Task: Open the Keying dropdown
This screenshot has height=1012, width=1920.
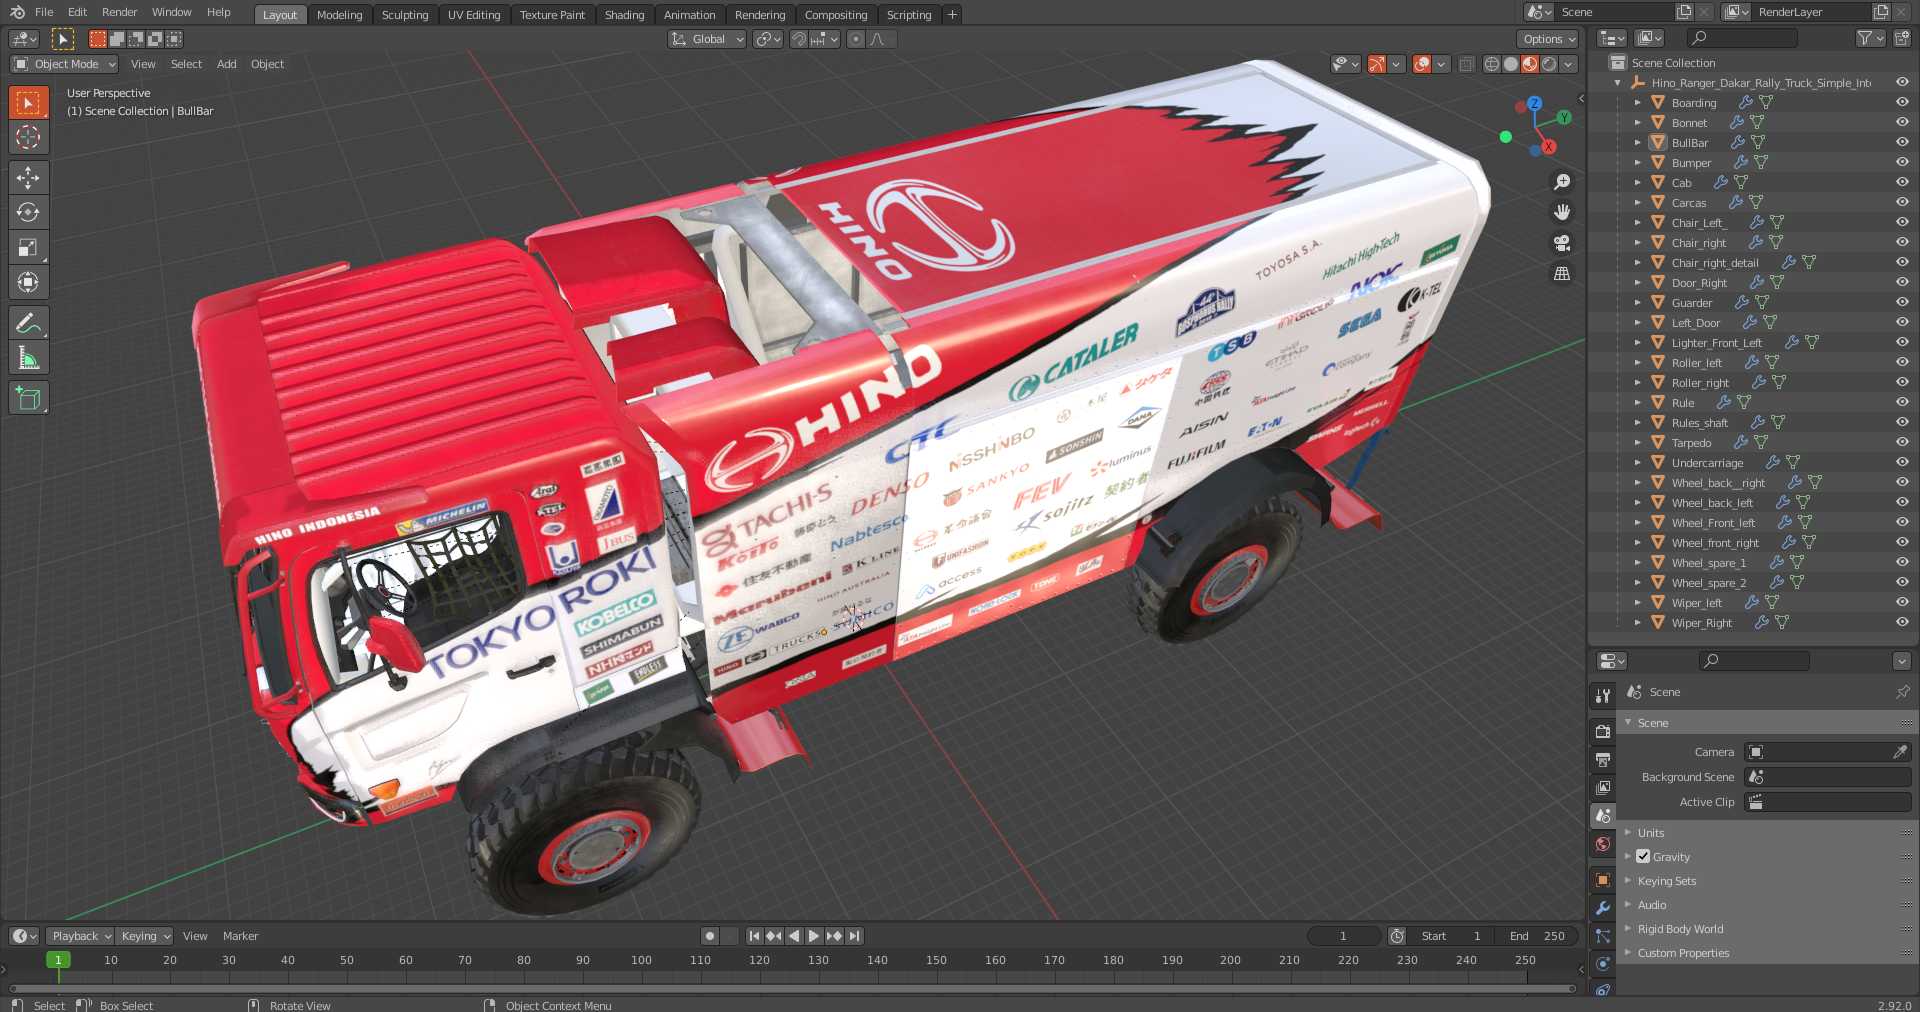Action: click(x=144, y=936)
